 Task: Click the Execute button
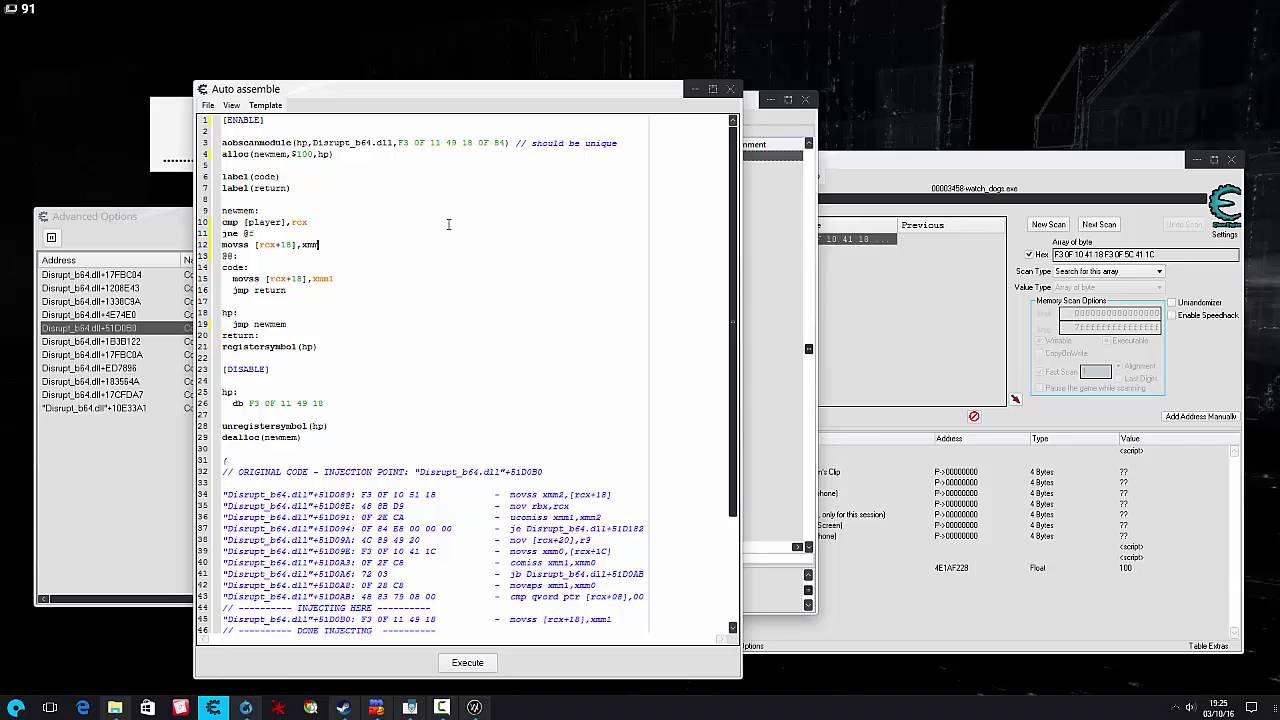point(467,663)
